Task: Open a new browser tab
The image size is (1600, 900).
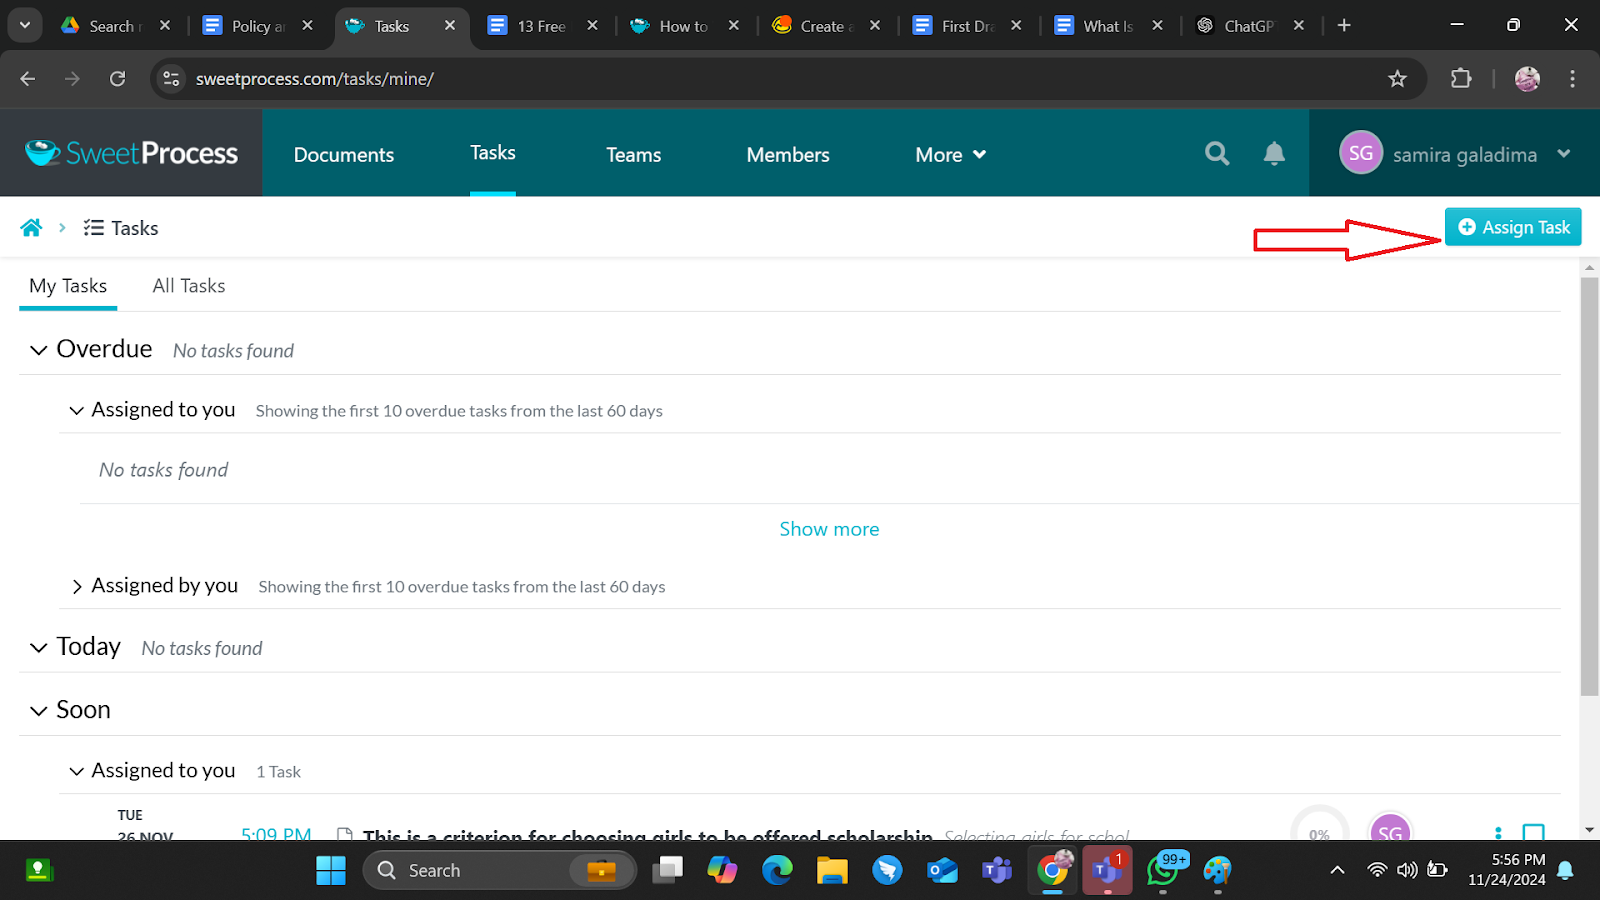Action: pyautogui.click(x=1344, y=26)
